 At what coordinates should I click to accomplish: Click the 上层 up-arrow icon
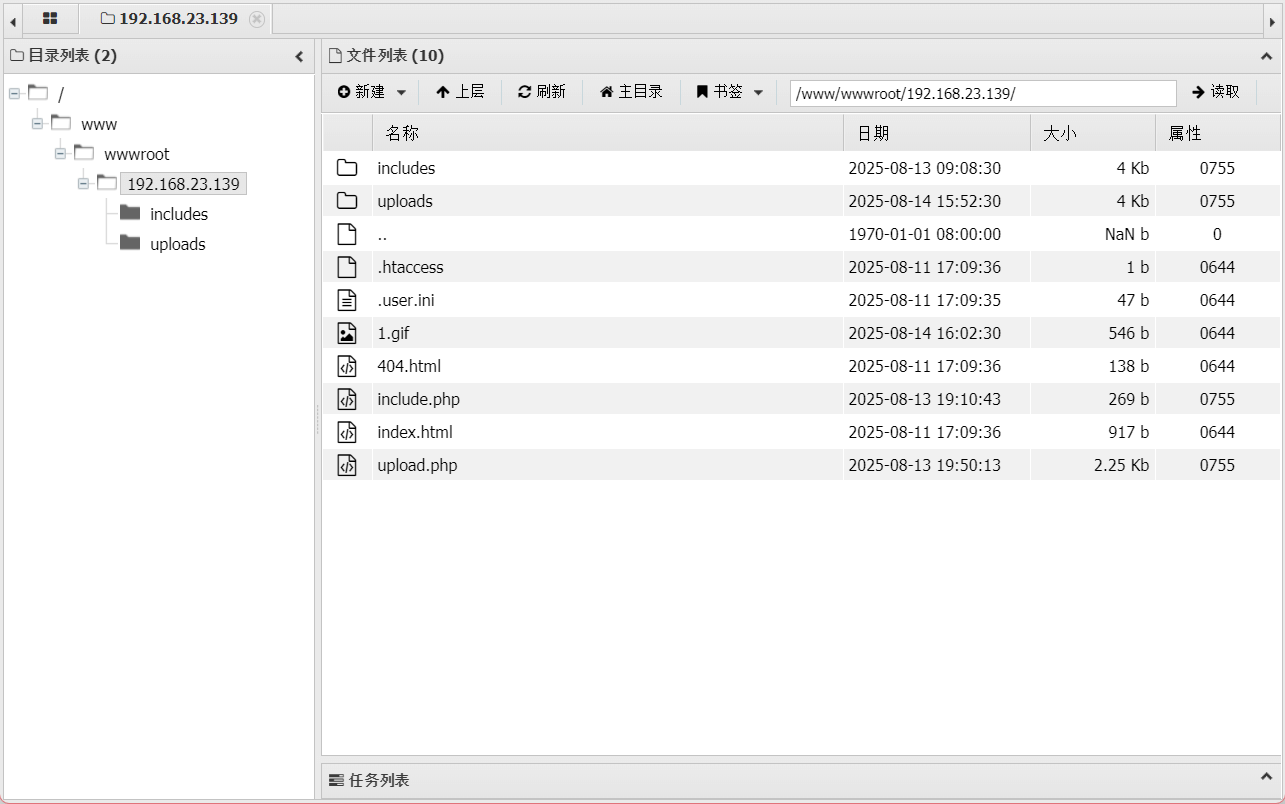point(444,91)
